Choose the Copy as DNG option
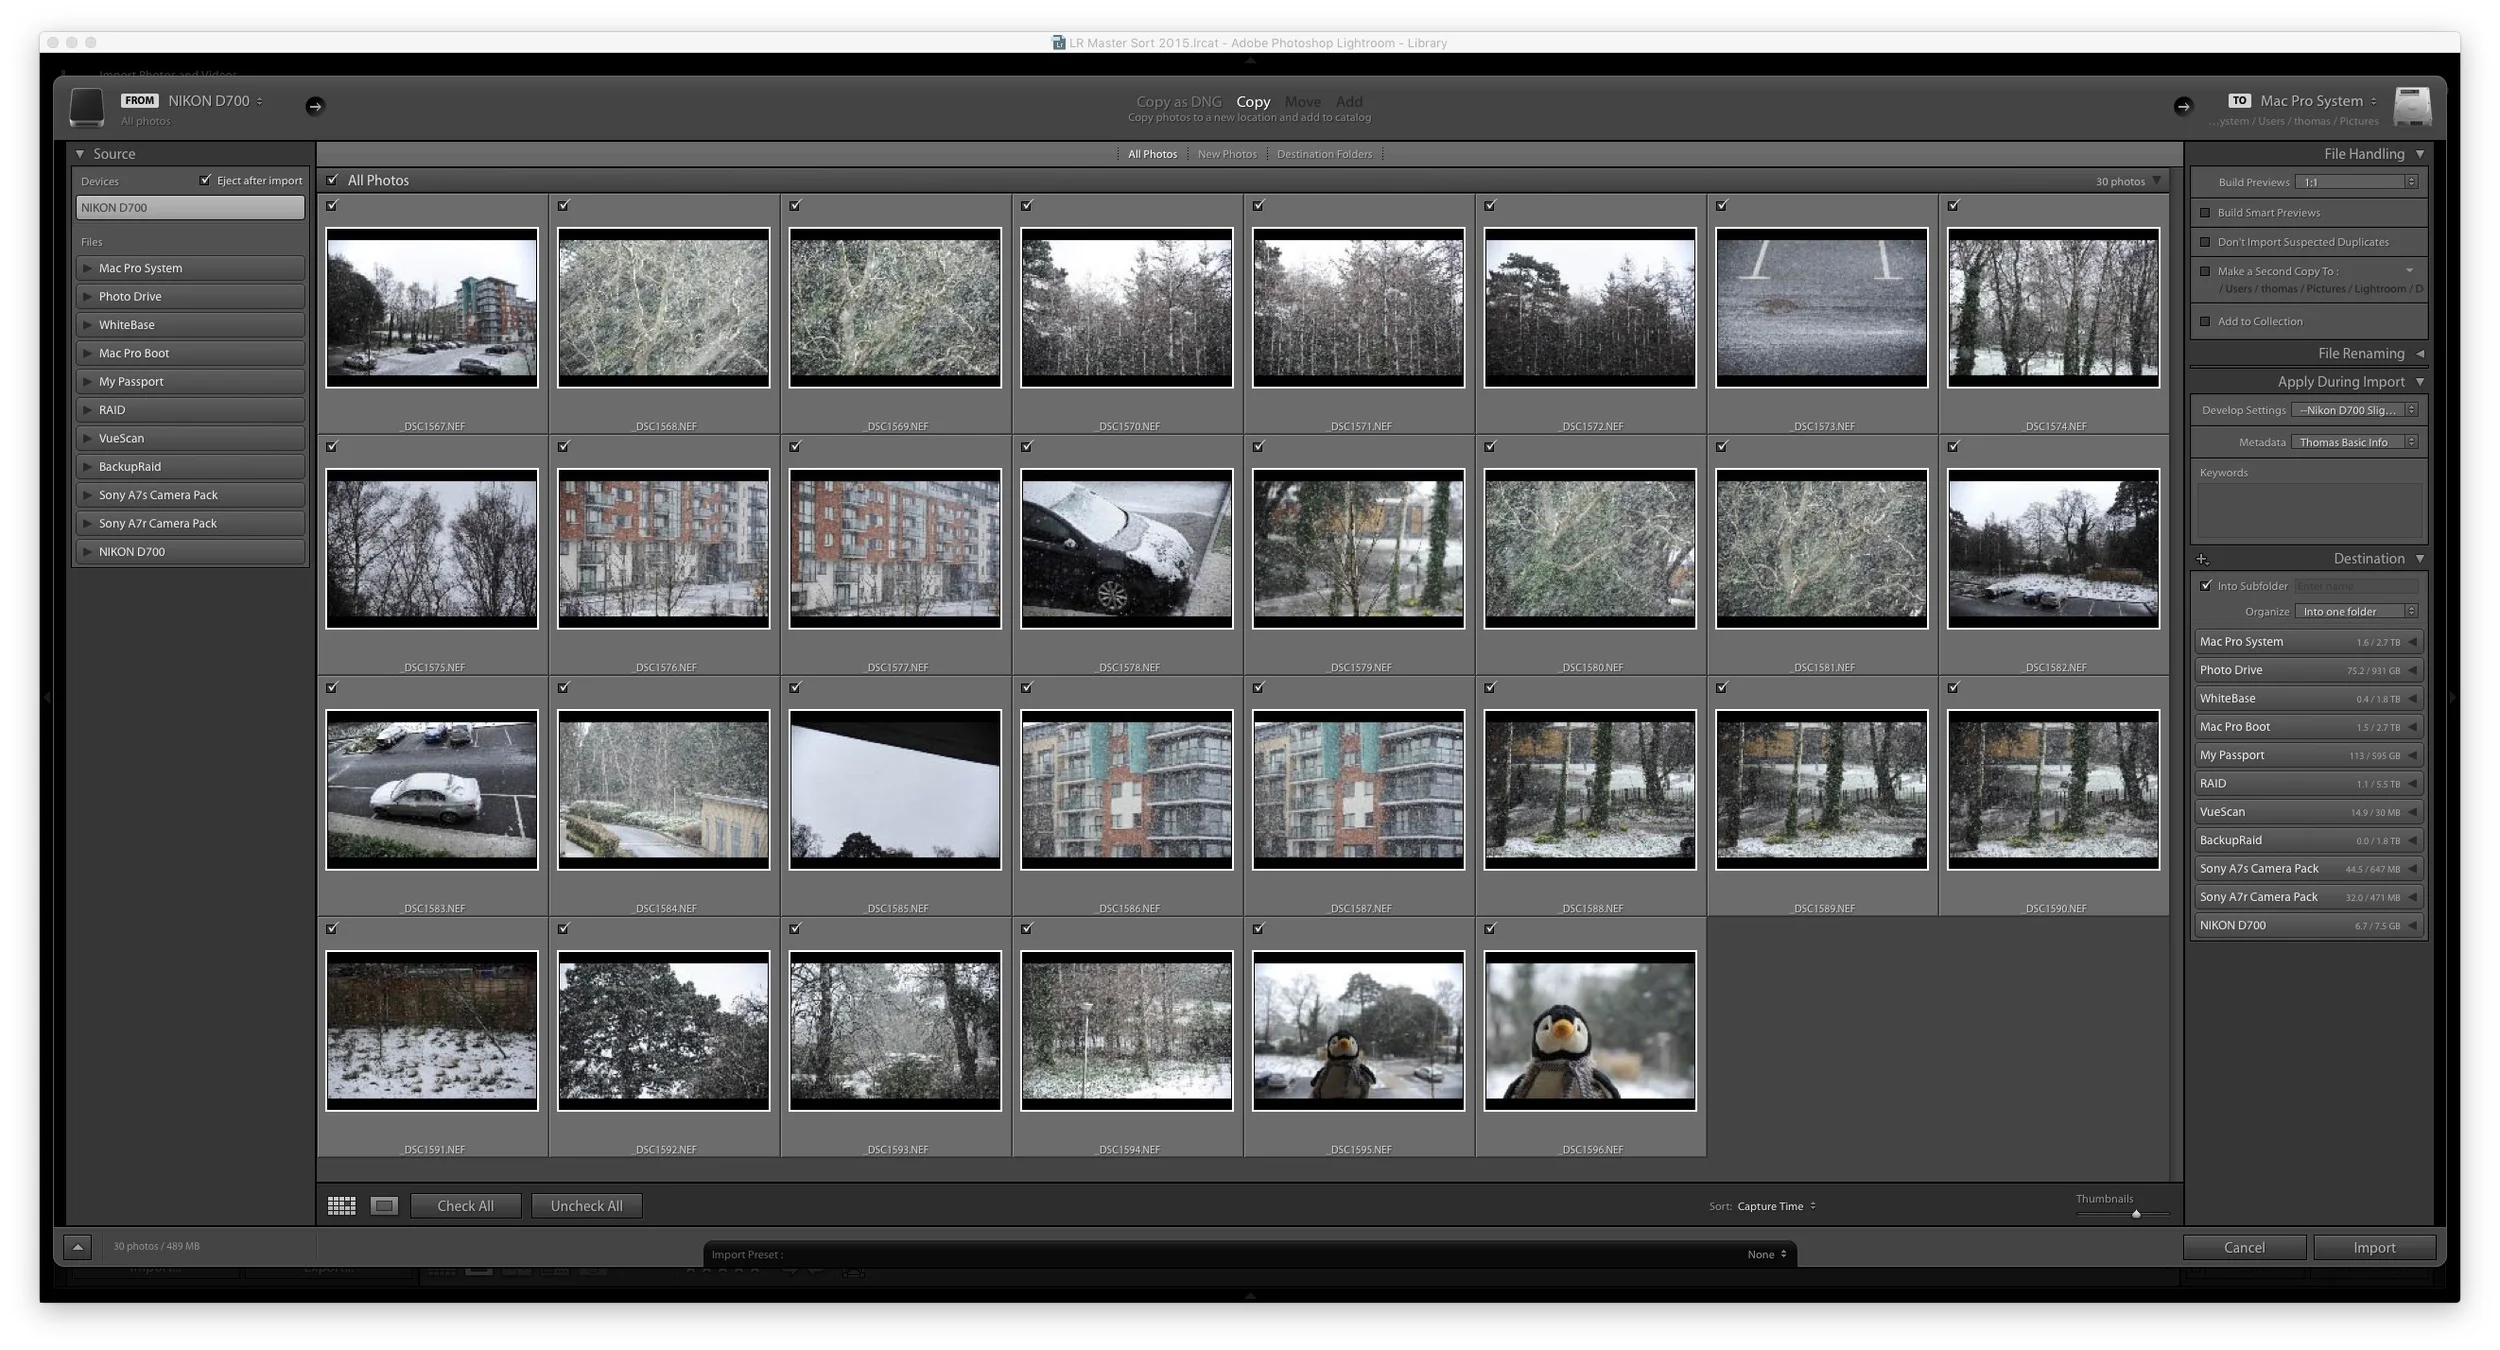 click(x=1178, y=101)
